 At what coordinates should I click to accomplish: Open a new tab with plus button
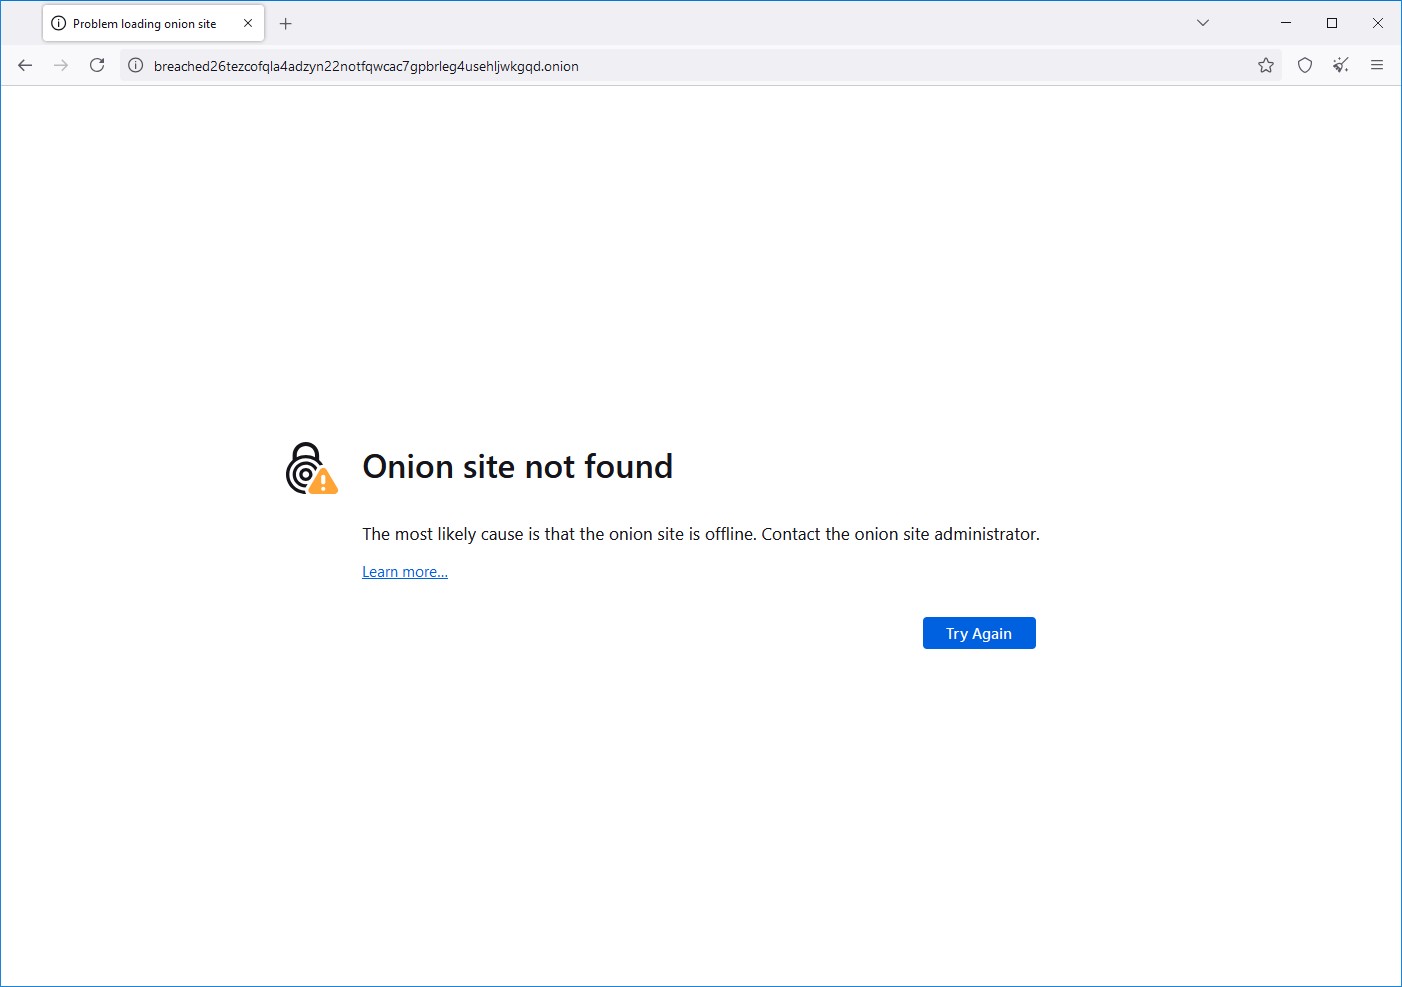(x=286, y=23)
